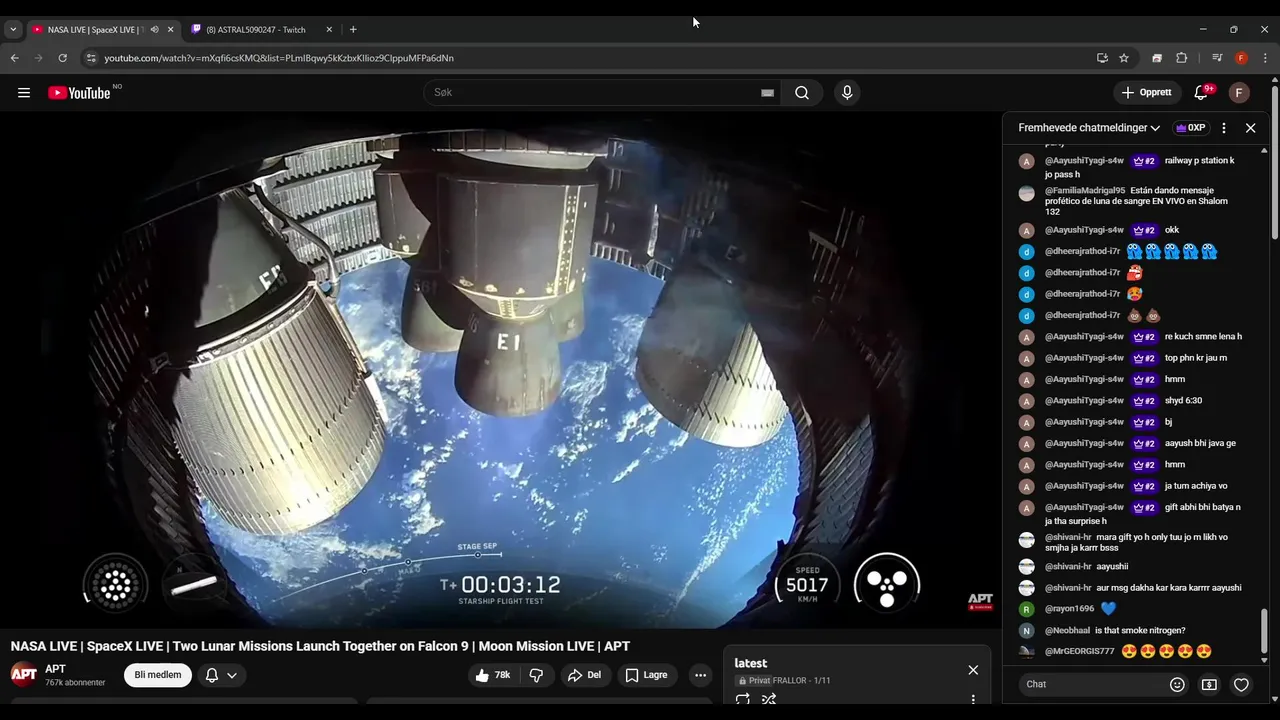Viewport: 1280px width, 720px height.
Task: Dislike the video with thumbs down
Action: tap(536, 675)
